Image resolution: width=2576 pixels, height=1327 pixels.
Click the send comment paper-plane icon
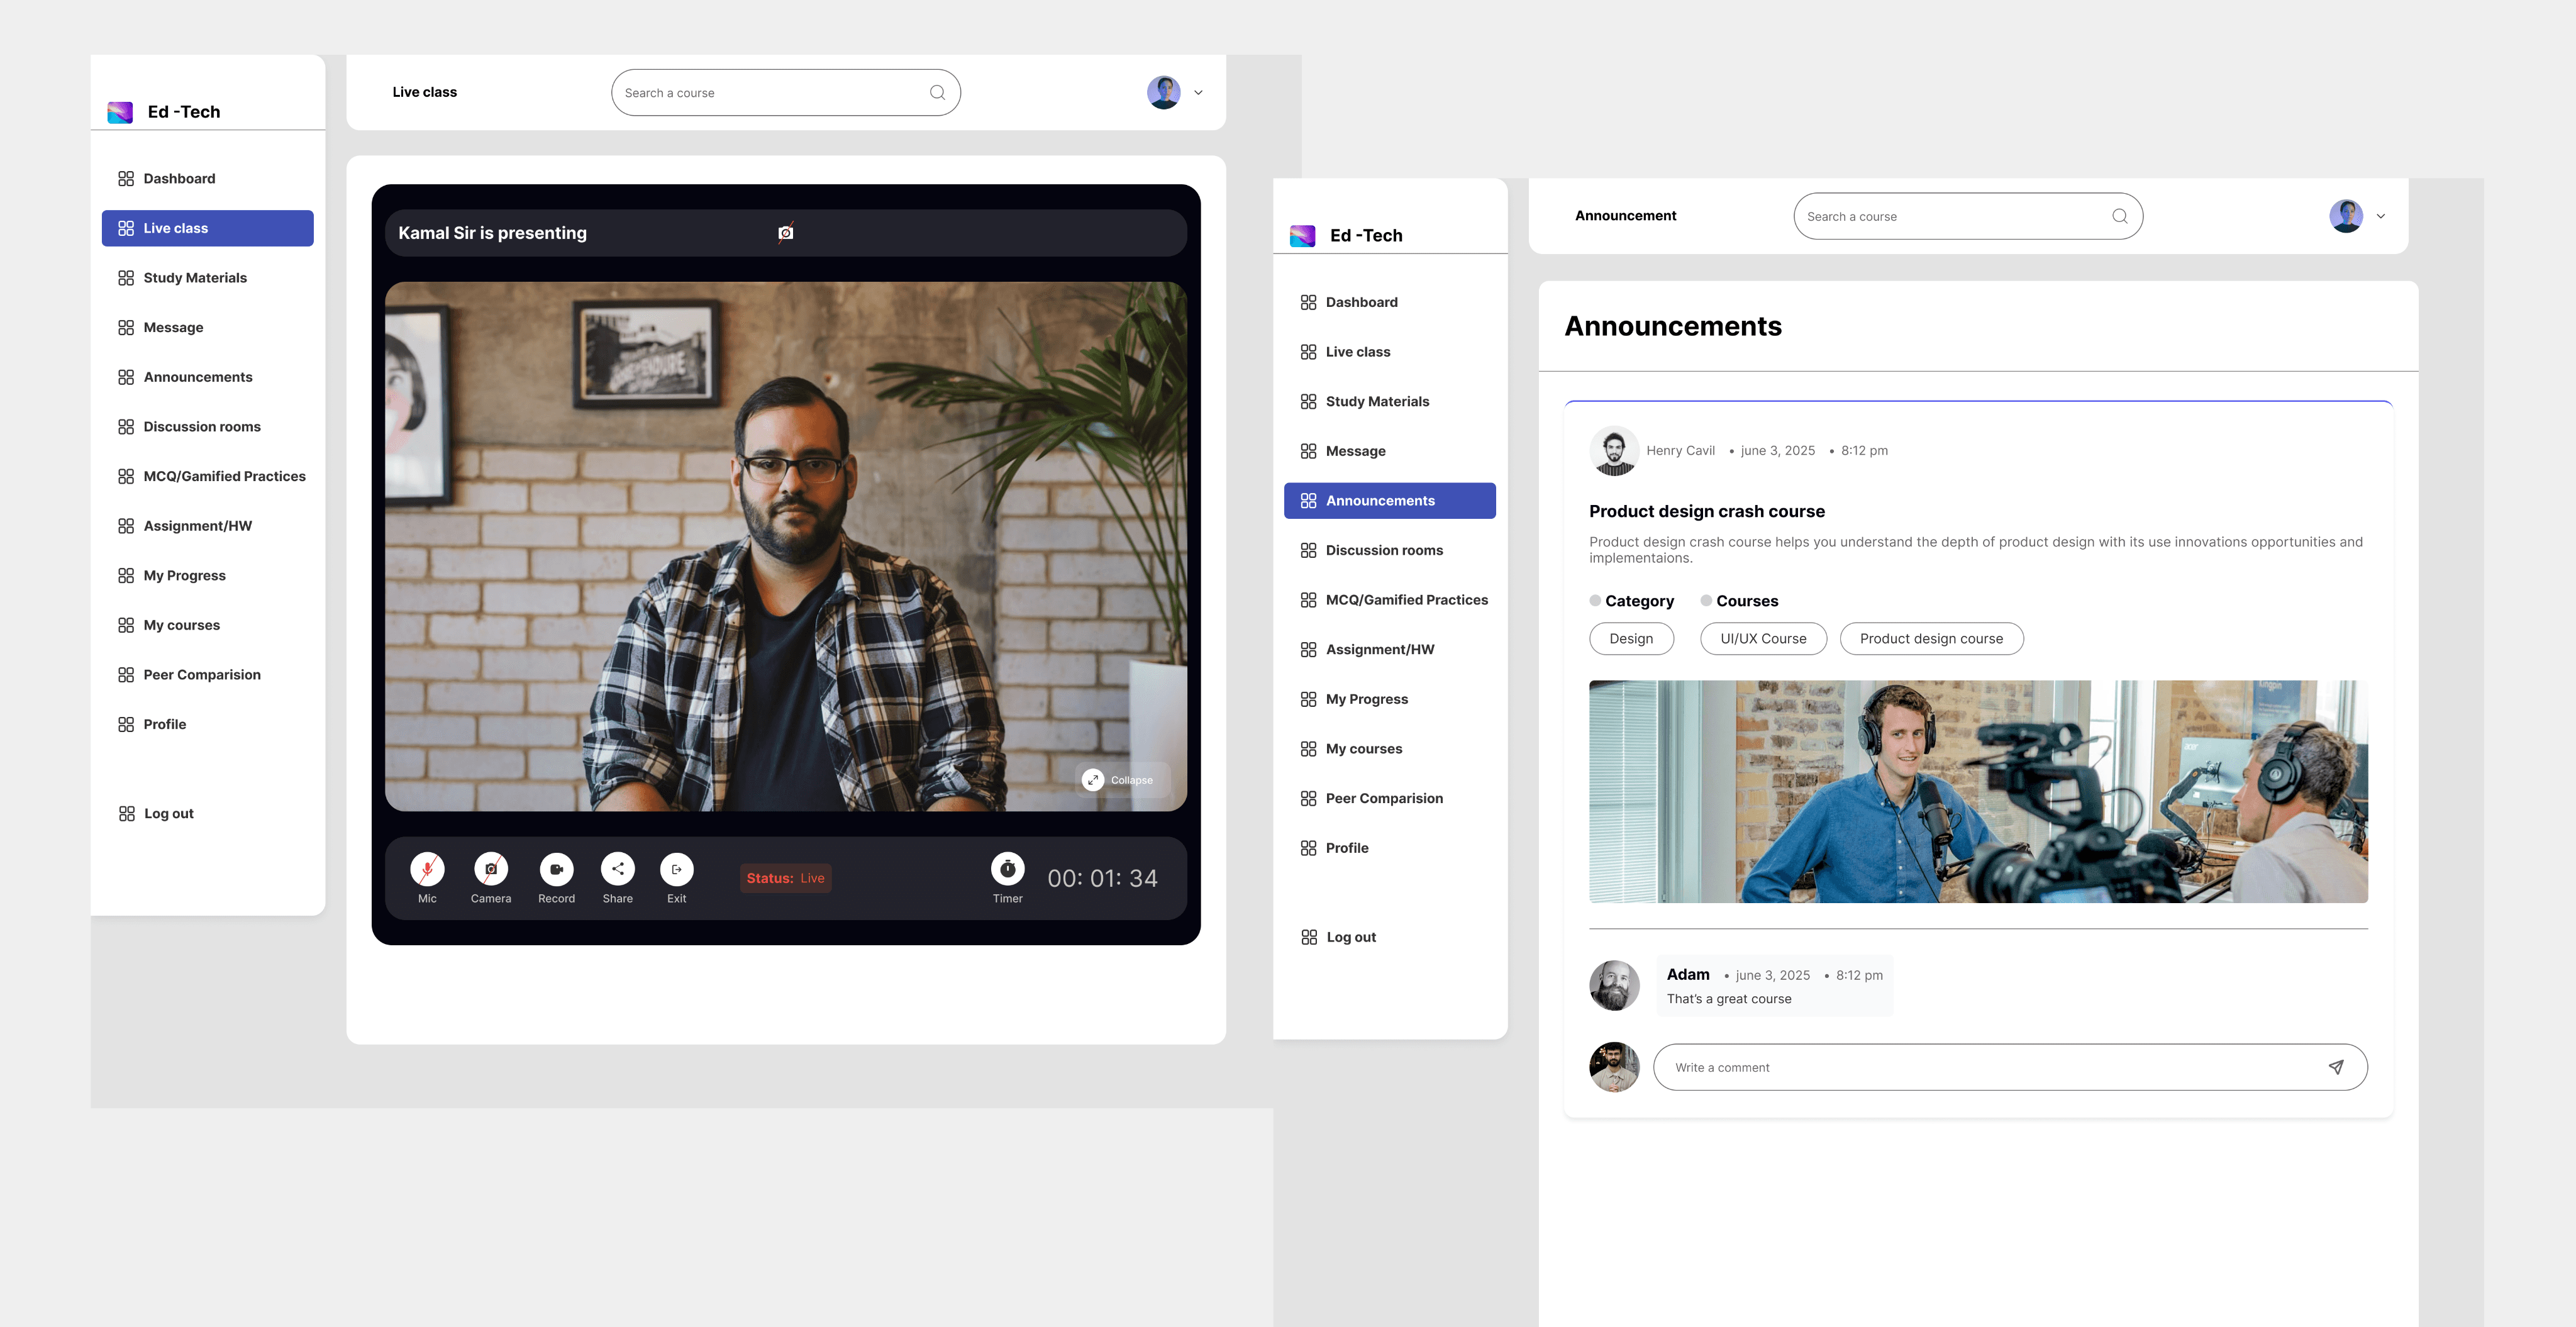(2336, 1067)
